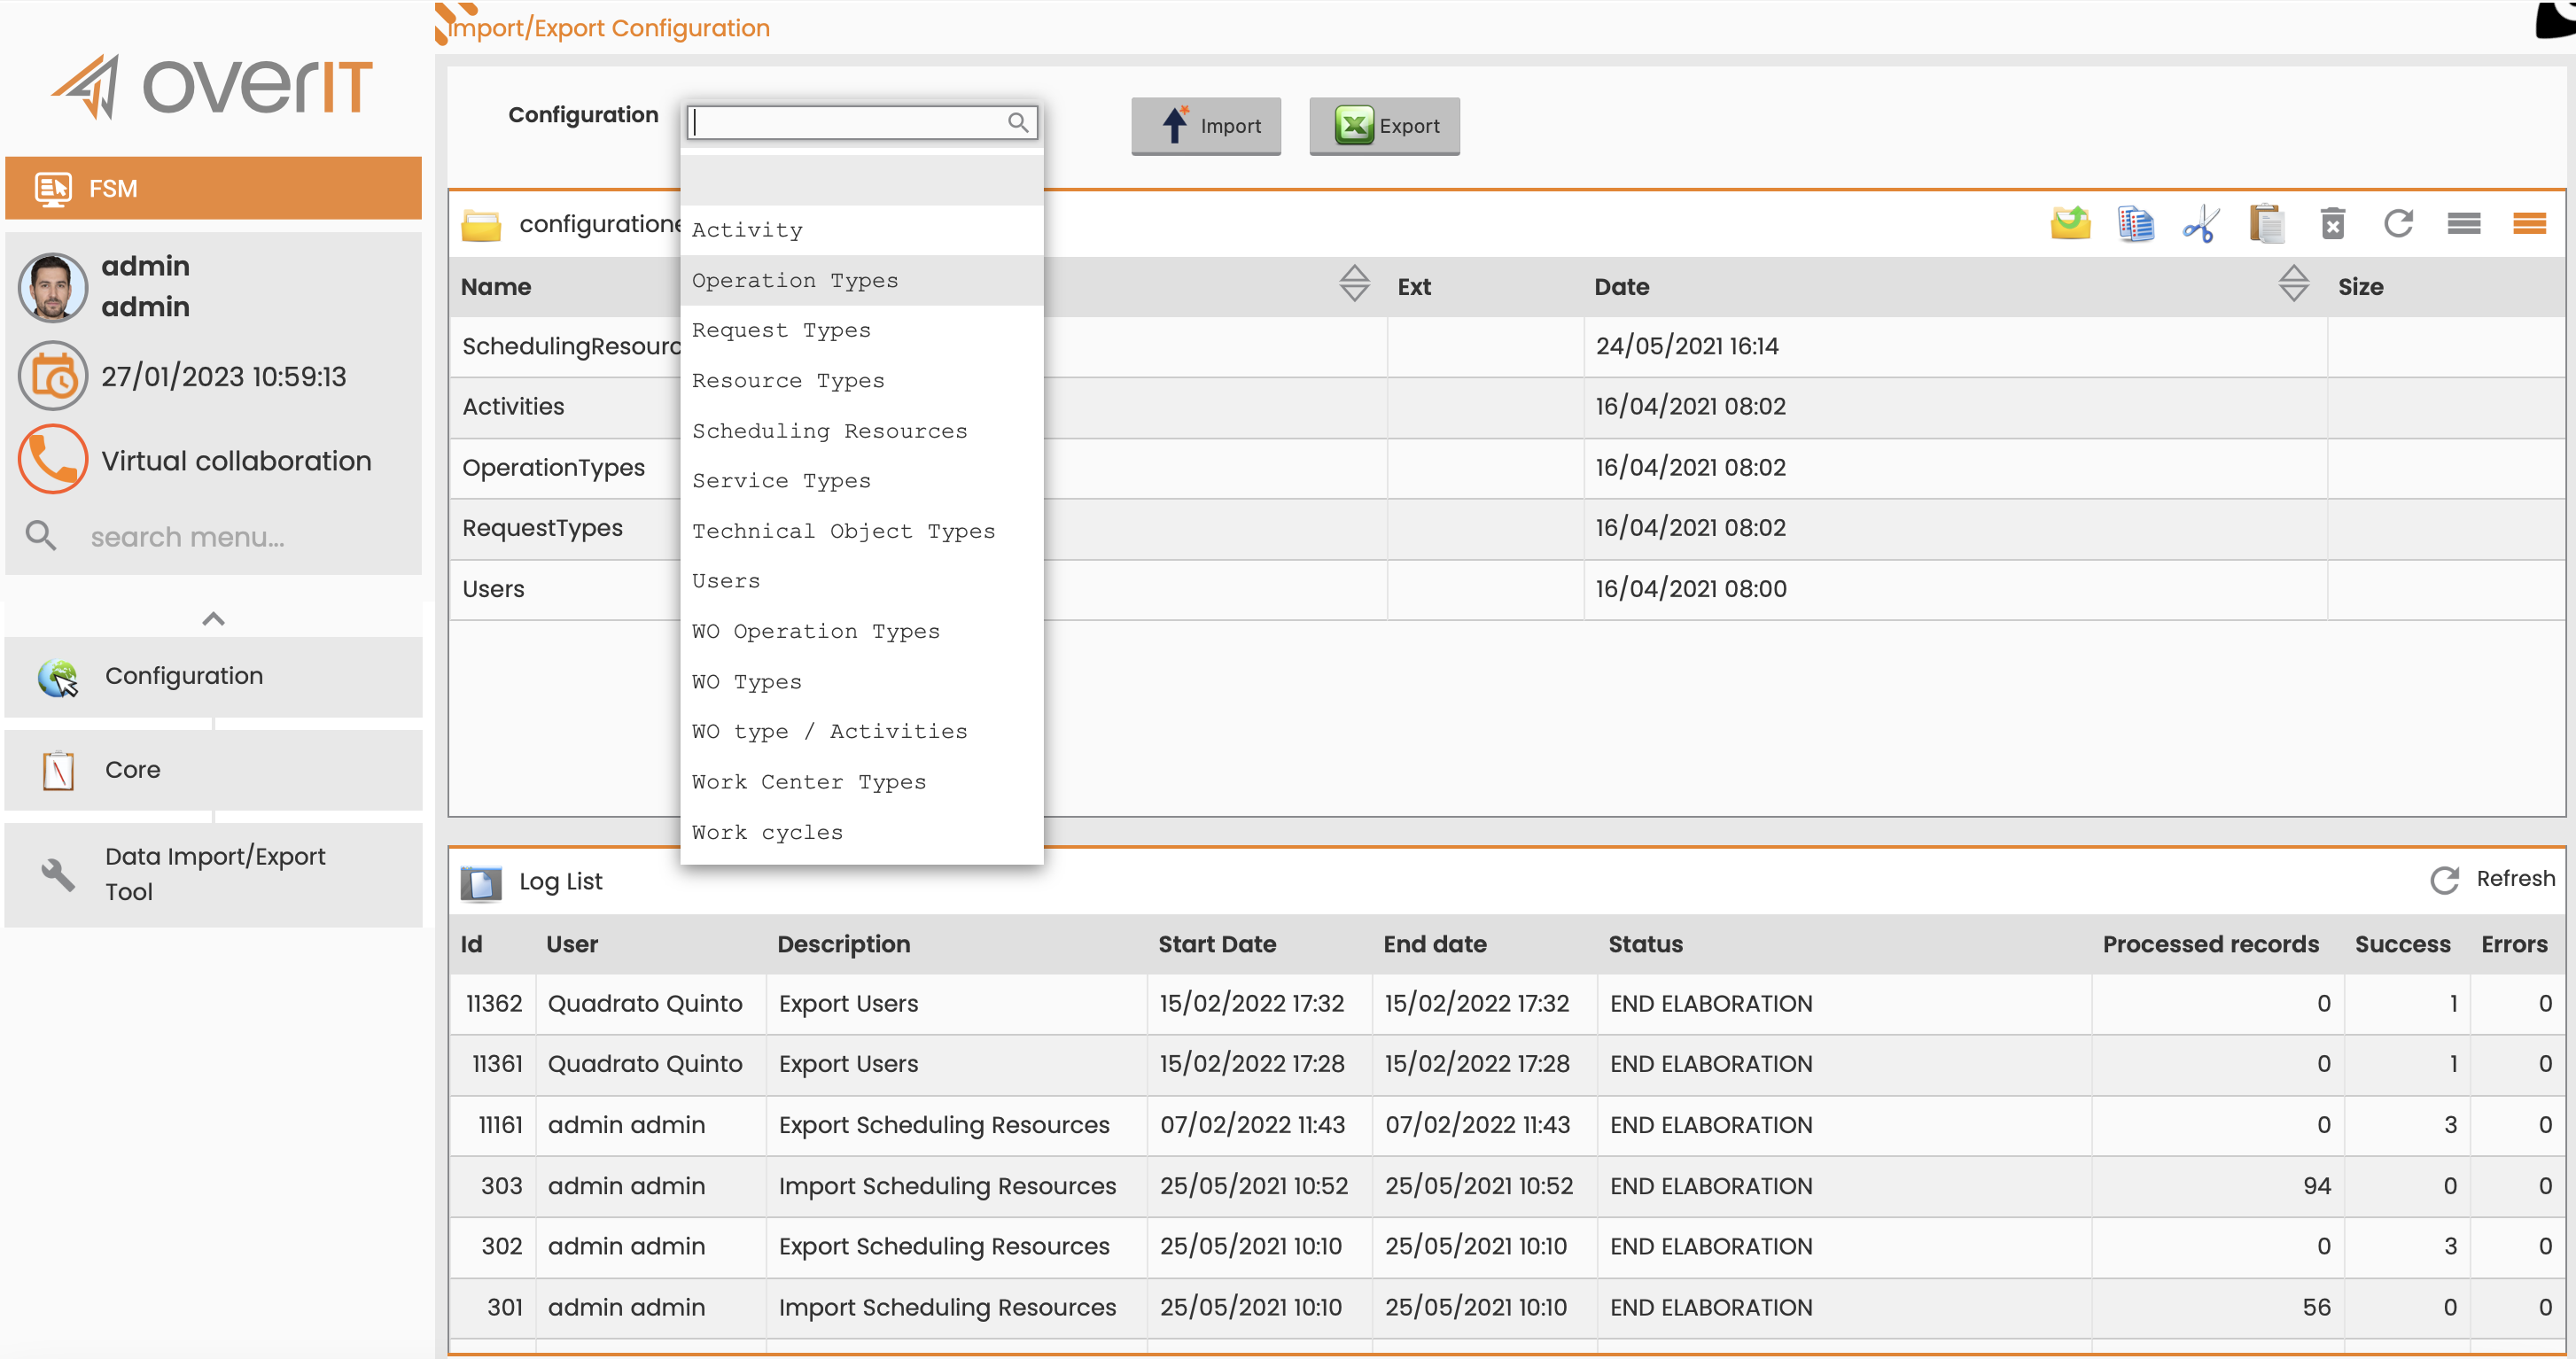Select the Users file row

pos(1506,589)
